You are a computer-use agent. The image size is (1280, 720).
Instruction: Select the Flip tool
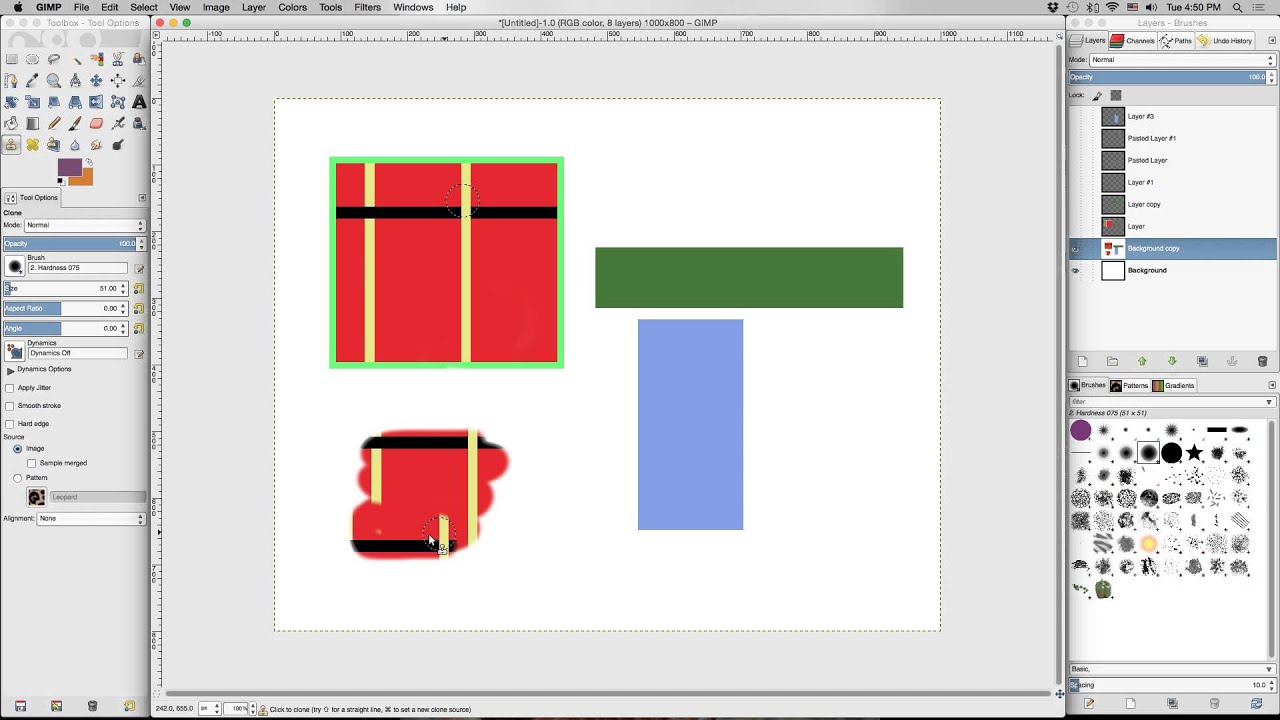(96, 102)
